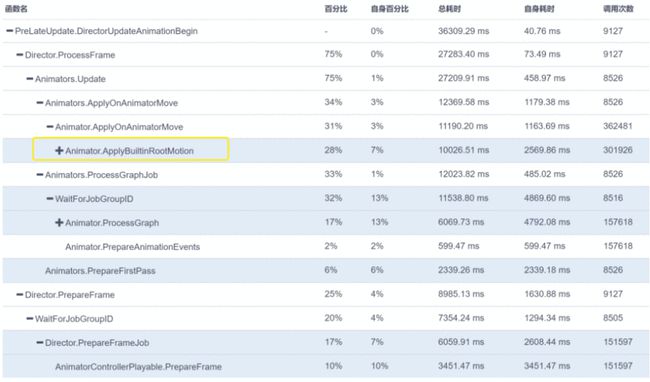650x382 pixels.
Task: Collapse Director.PrepareFrameJob minus icon
Action: [40, 343]
